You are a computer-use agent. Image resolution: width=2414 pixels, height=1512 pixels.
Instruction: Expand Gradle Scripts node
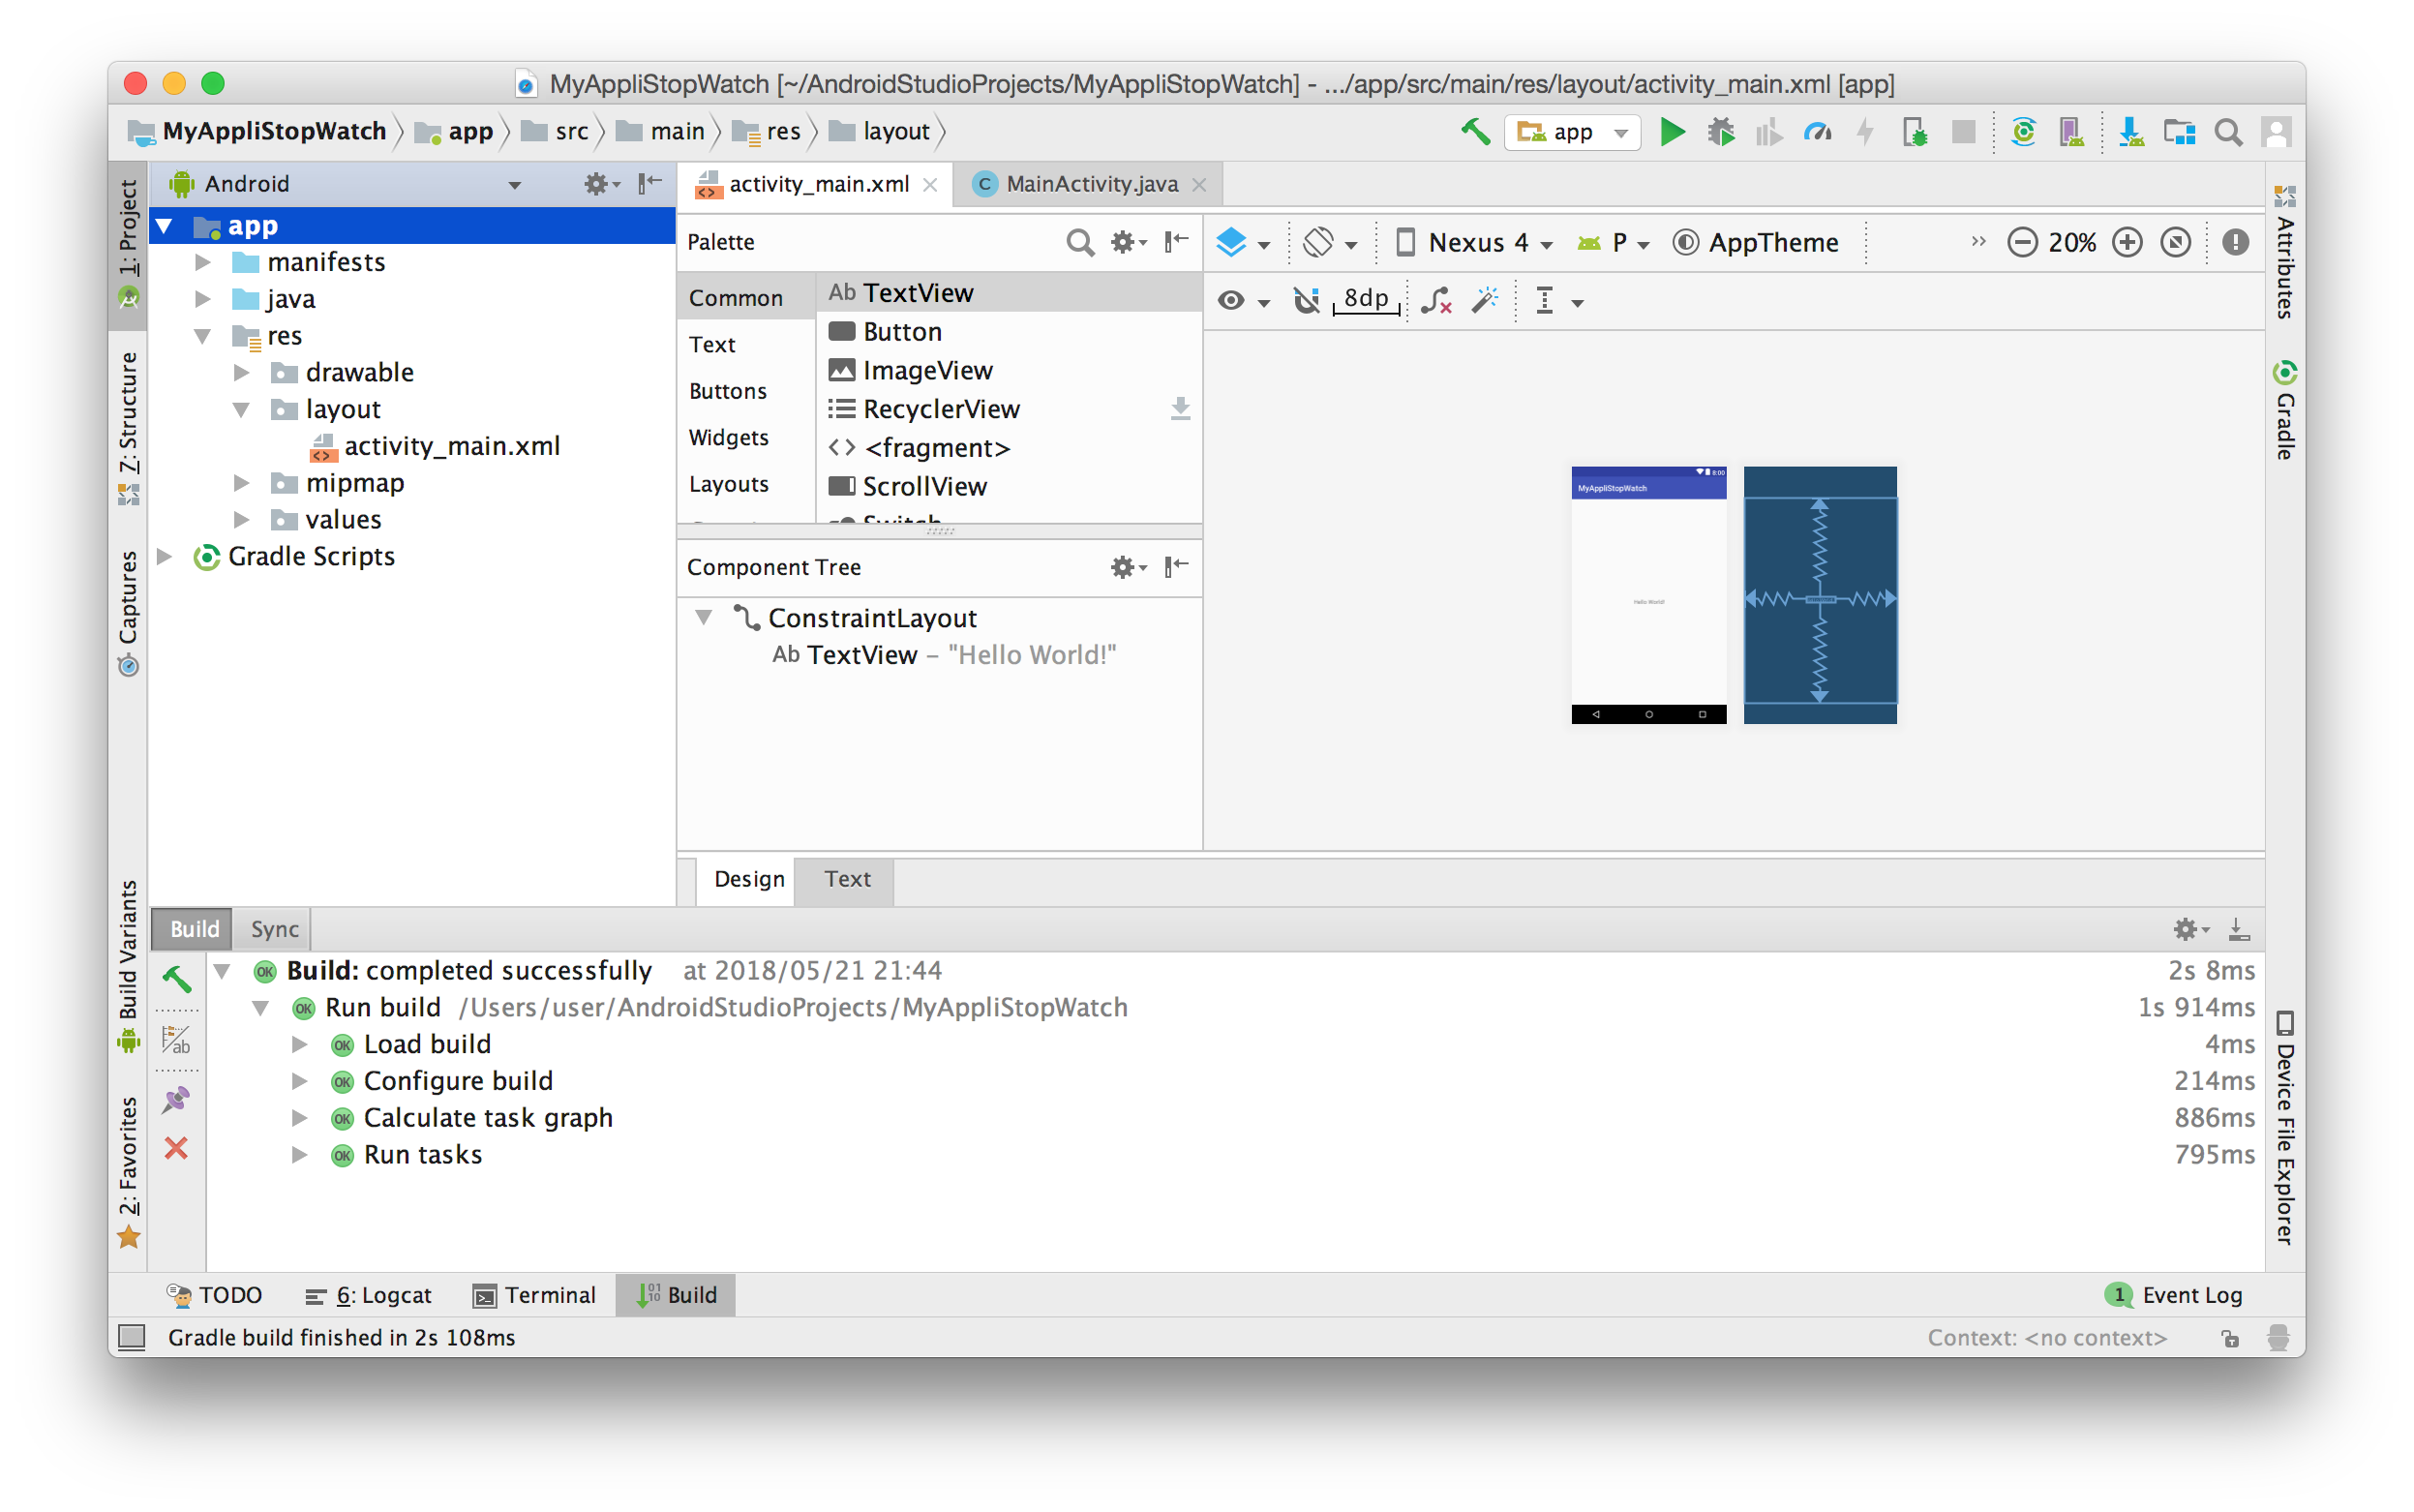165,556
